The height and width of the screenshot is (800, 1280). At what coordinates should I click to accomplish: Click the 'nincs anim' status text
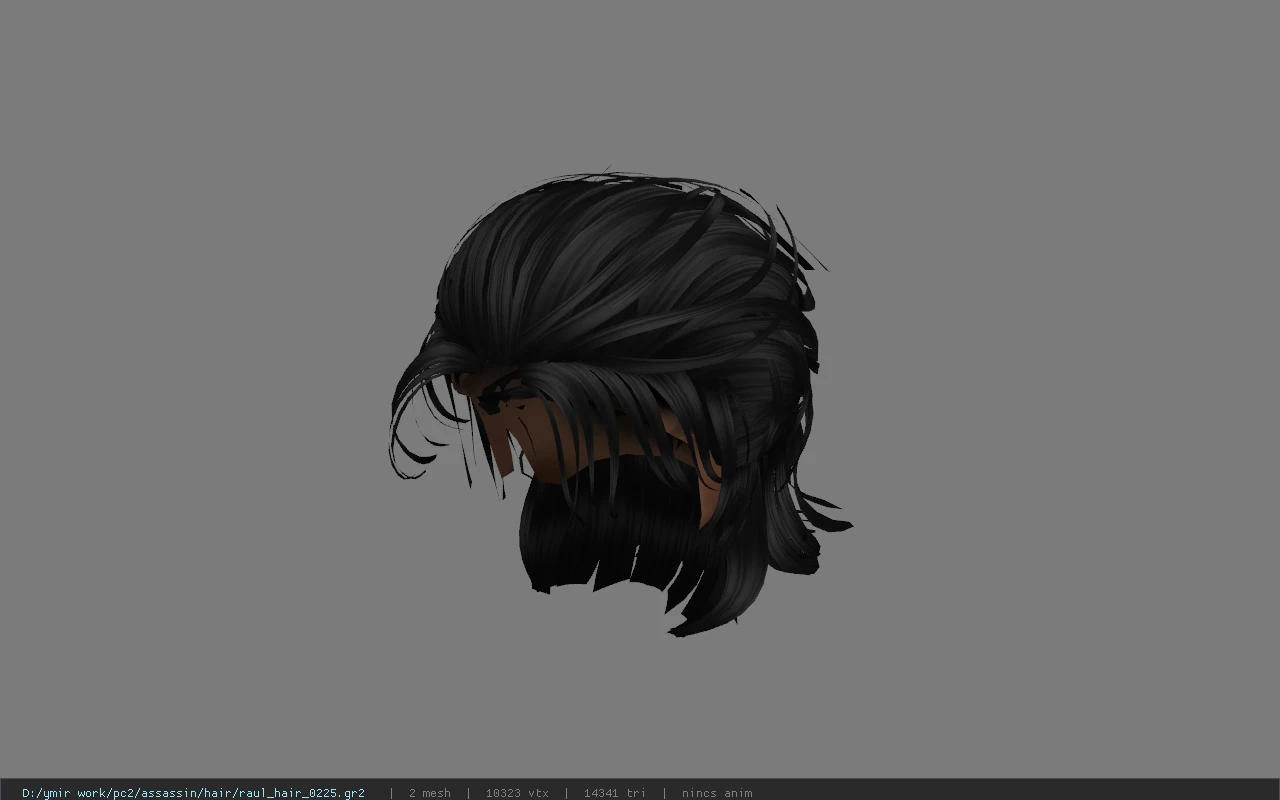tap(717, 793)
